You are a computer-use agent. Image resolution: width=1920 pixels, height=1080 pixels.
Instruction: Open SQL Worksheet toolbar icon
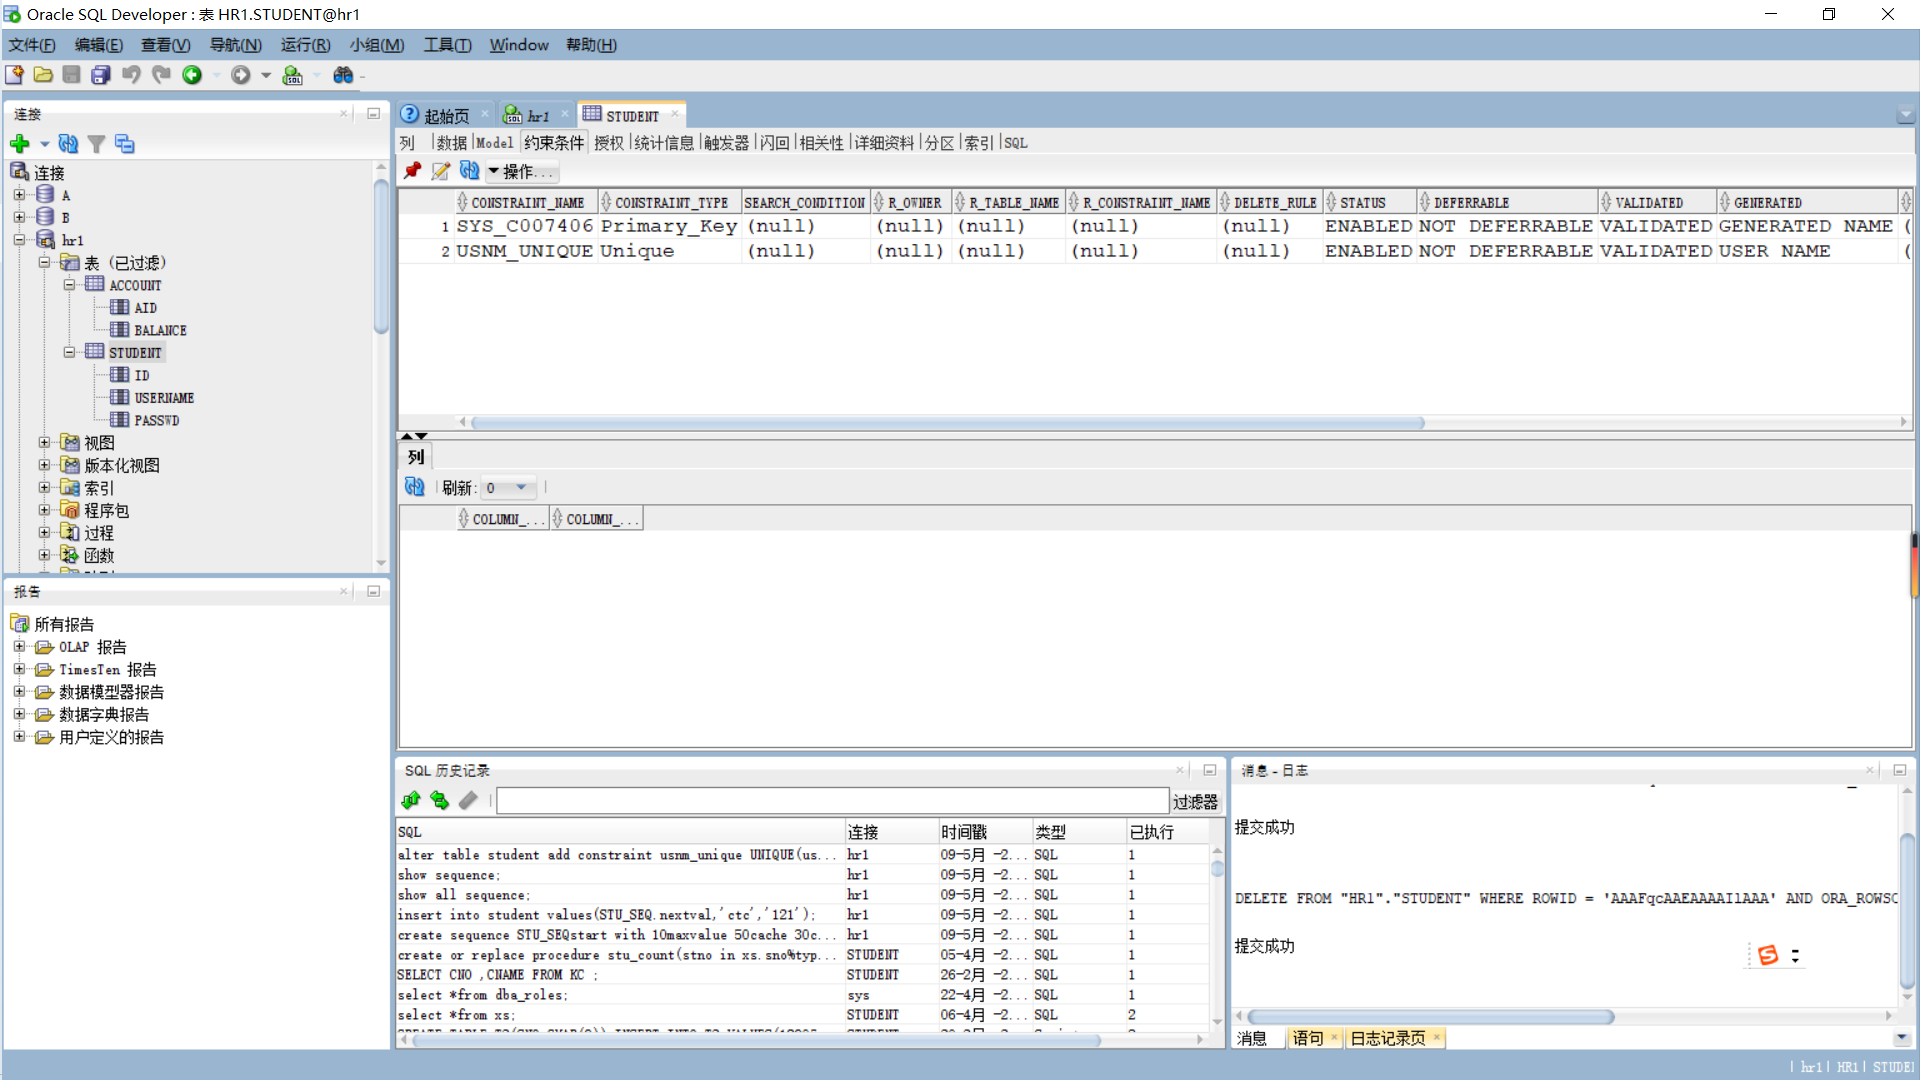[292, 75]
